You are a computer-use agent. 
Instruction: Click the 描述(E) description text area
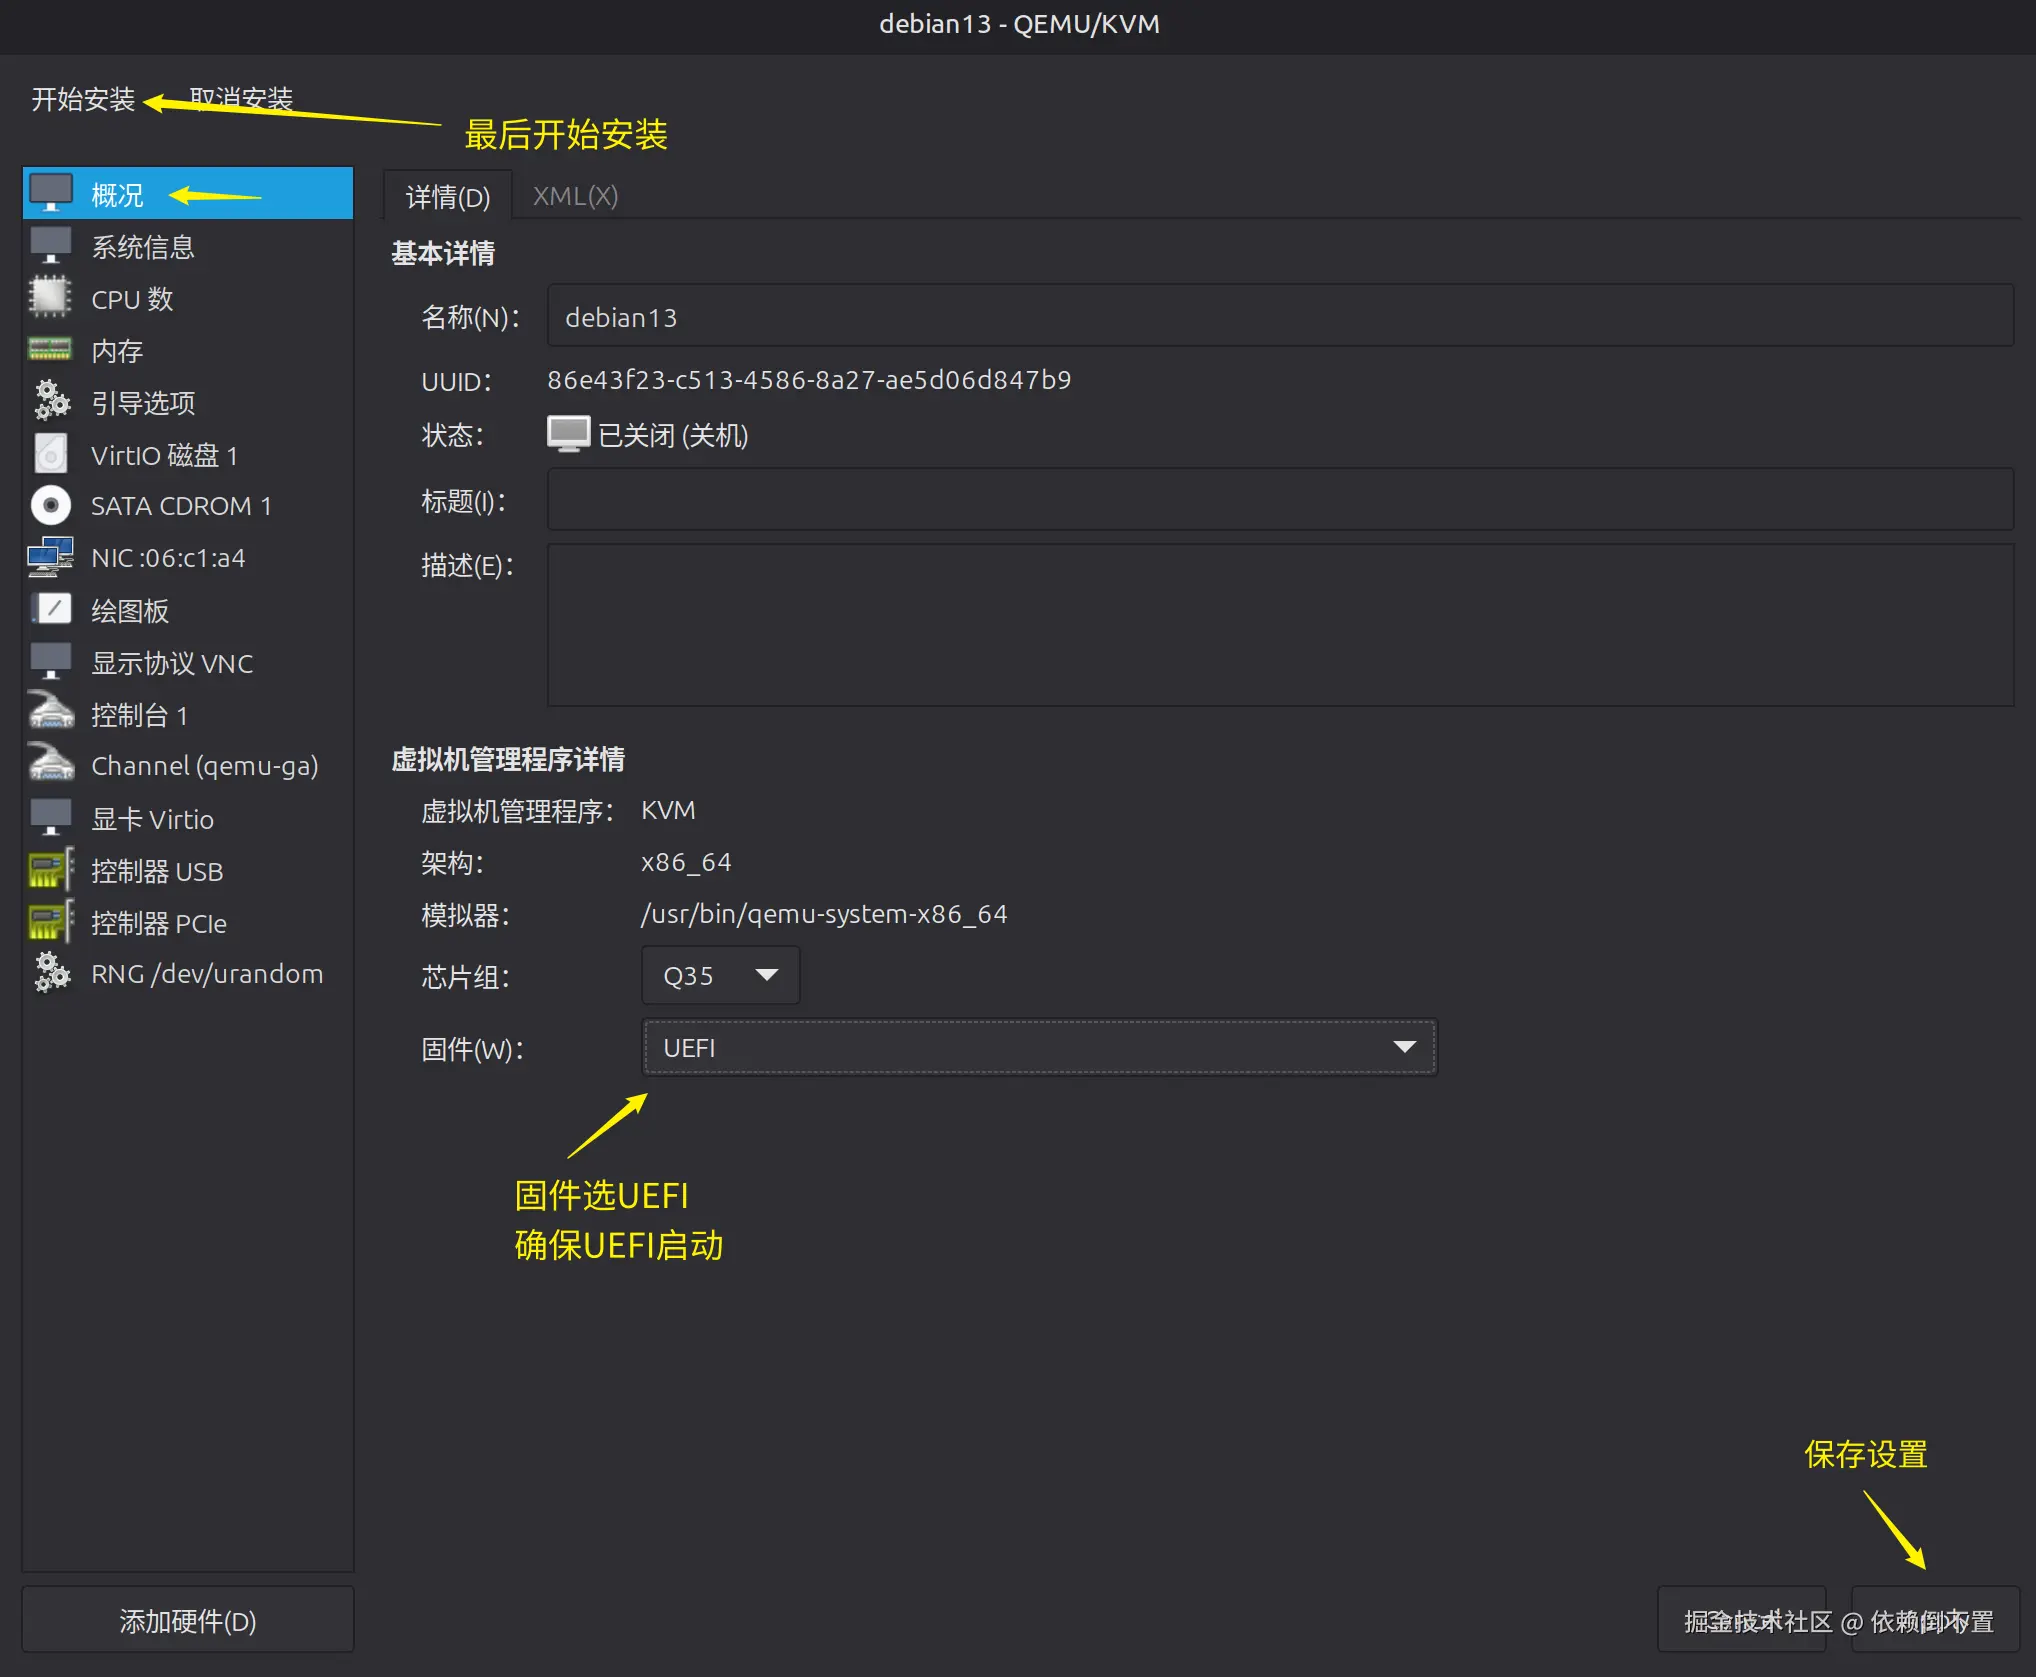pos(1279,625)
